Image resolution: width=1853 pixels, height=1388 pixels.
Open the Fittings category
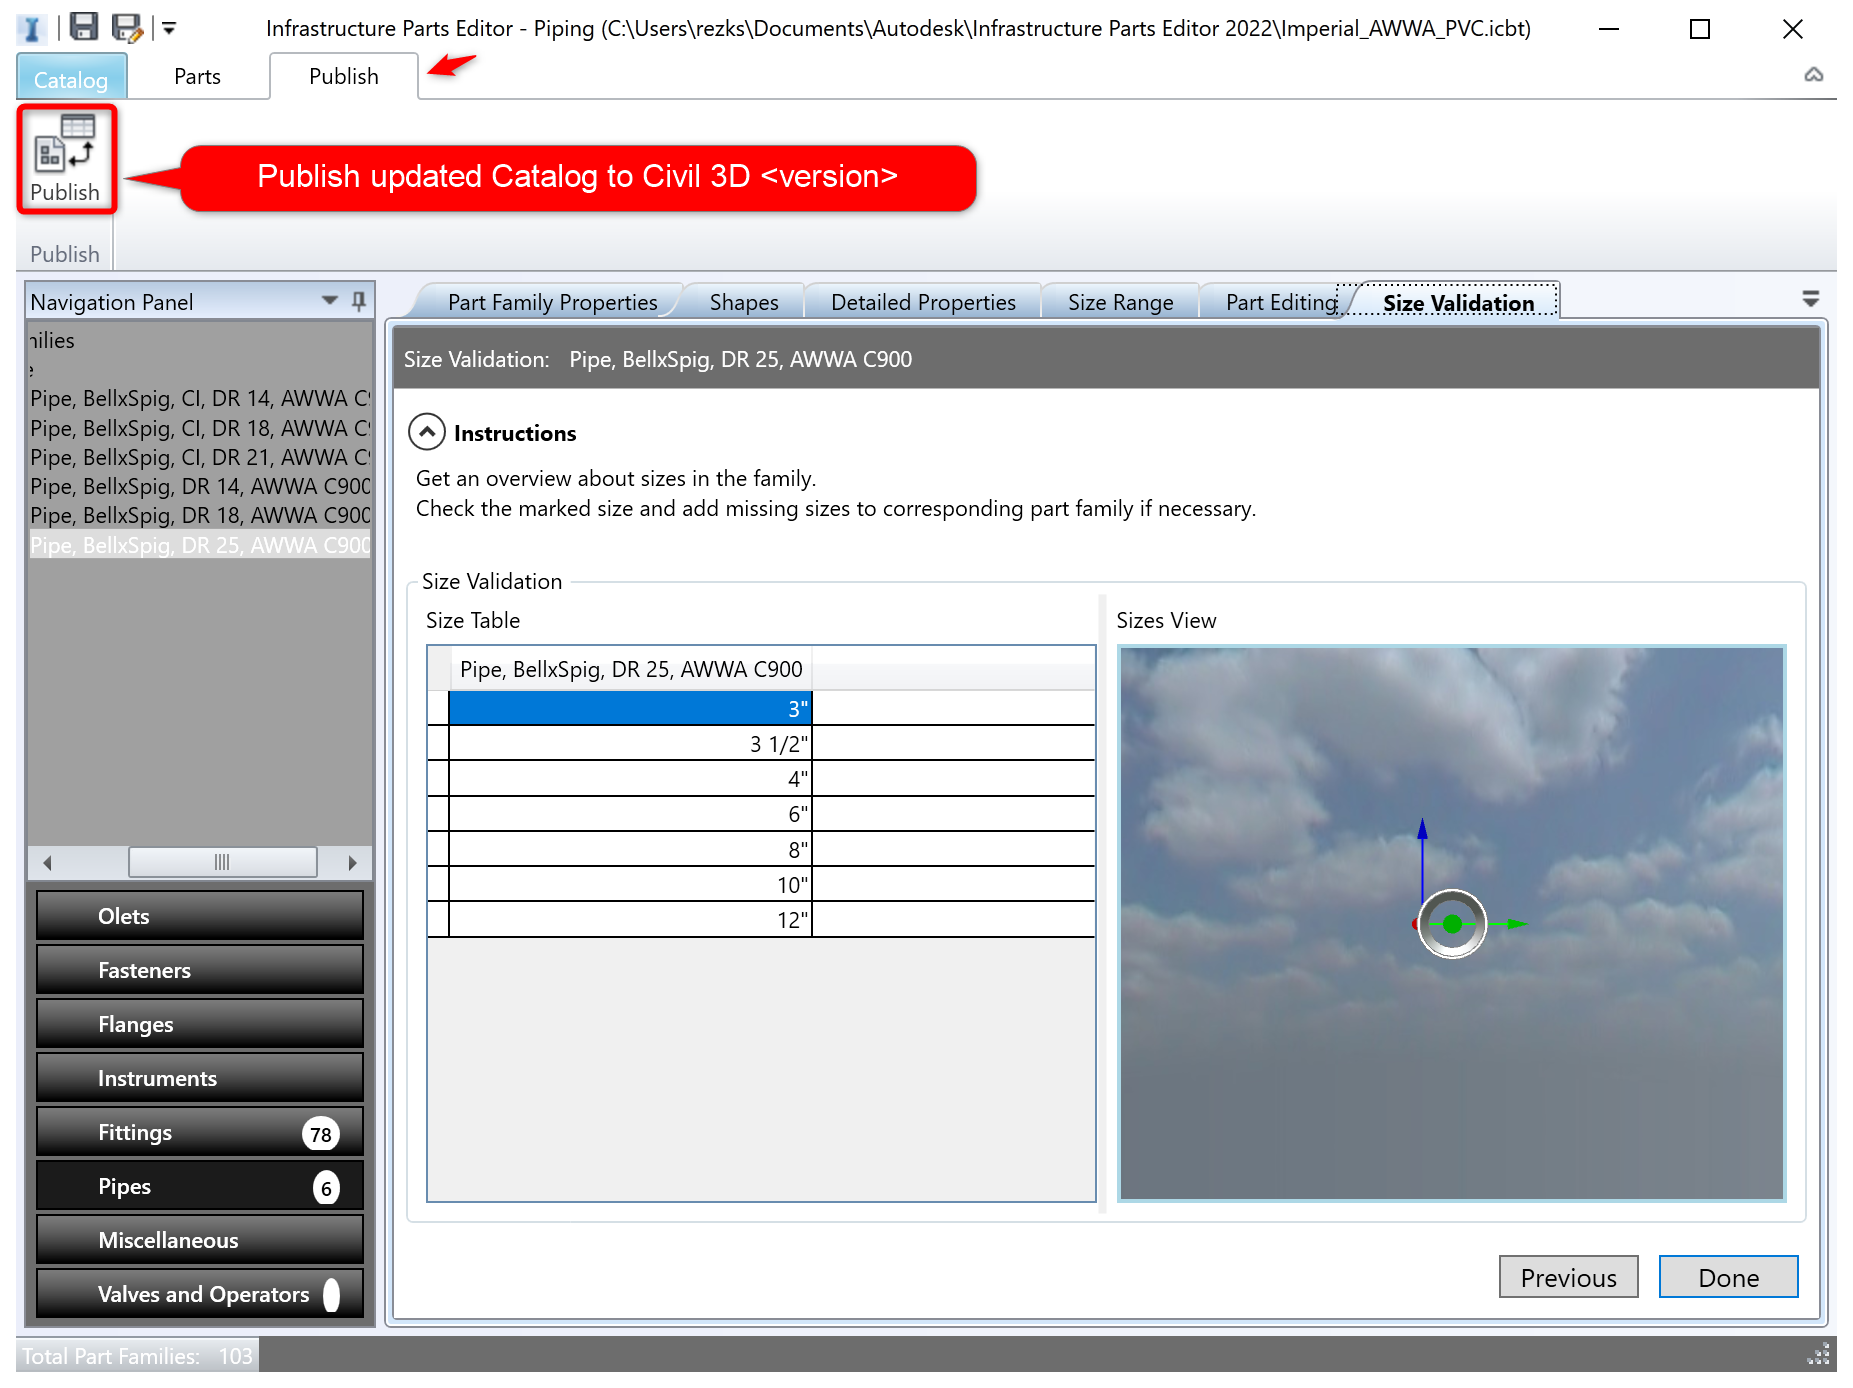(200, 1132)
